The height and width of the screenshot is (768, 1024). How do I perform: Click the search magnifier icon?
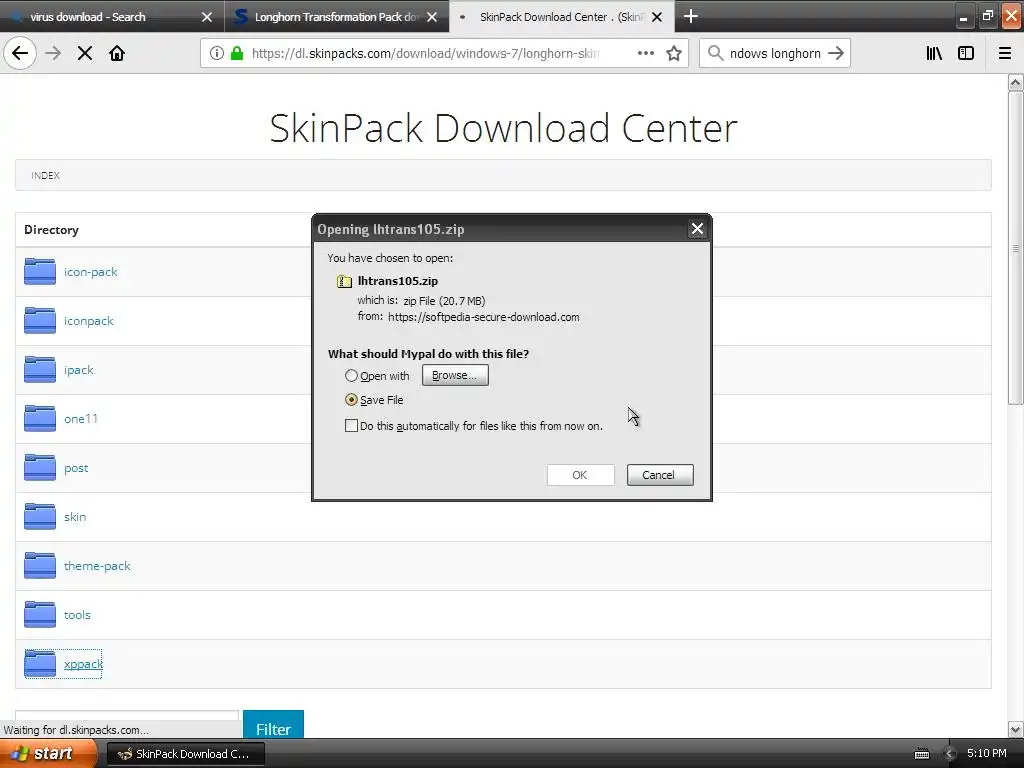716,53
